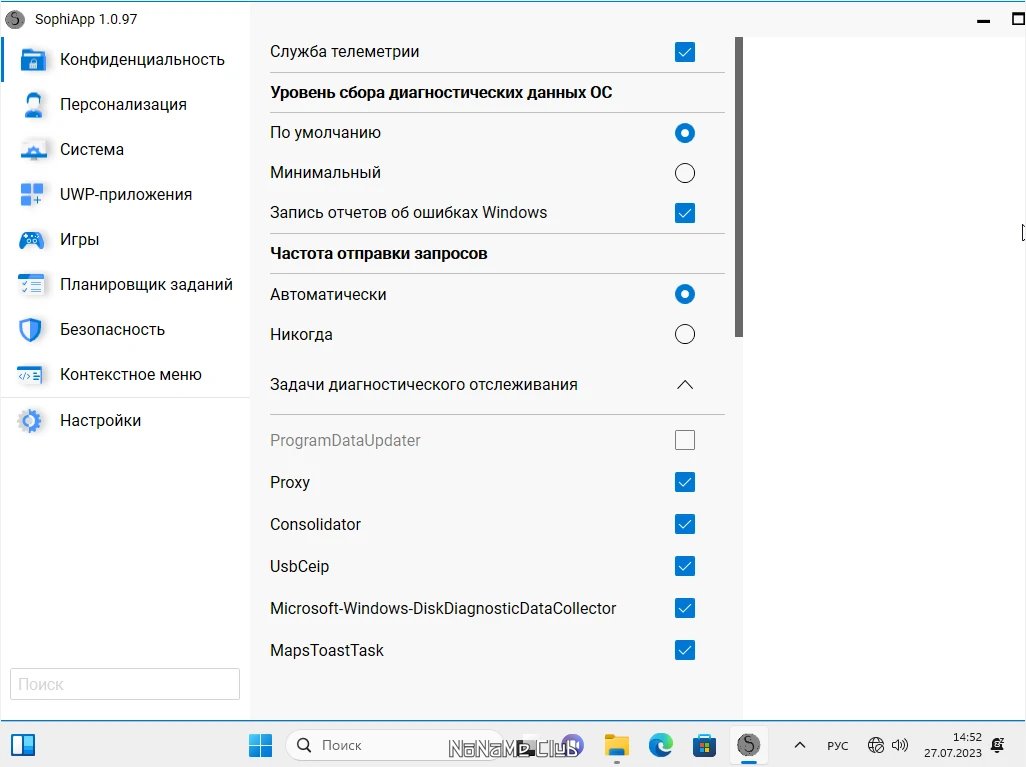This screenshot has width=1026, height=767.
Task: Switch to the Система section
Action: click(x=126, y=150)
